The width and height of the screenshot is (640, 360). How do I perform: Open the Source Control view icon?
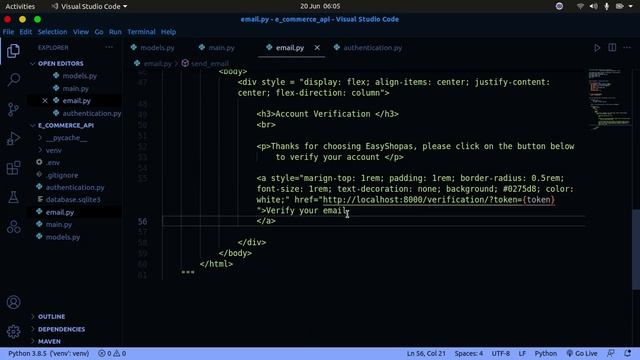pyautogui.click(x=13, y=109)
